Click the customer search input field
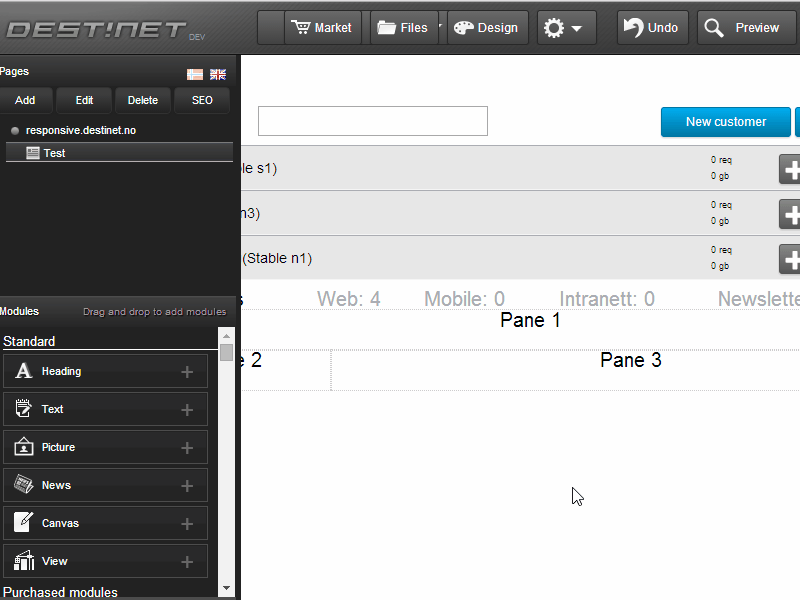Viewport: 800px width, 600px height. pyautogui.click(x=372, y=121)
